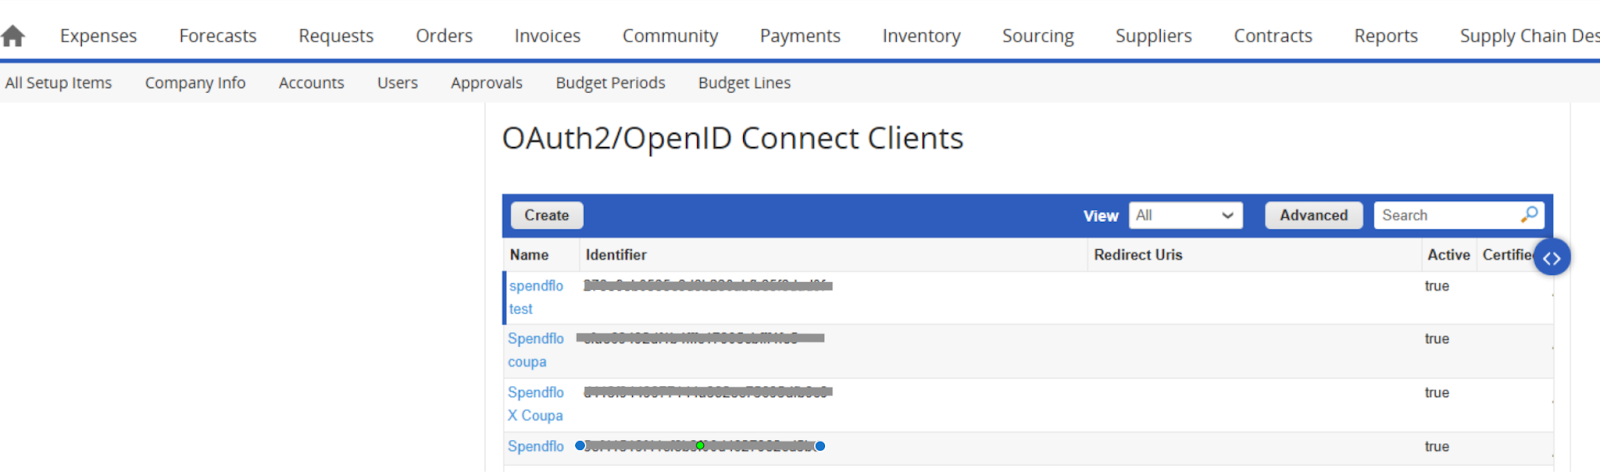Click the View label in the toolbar
The height and width of the screenshot is (472, 1600).
click(1101, 216)
